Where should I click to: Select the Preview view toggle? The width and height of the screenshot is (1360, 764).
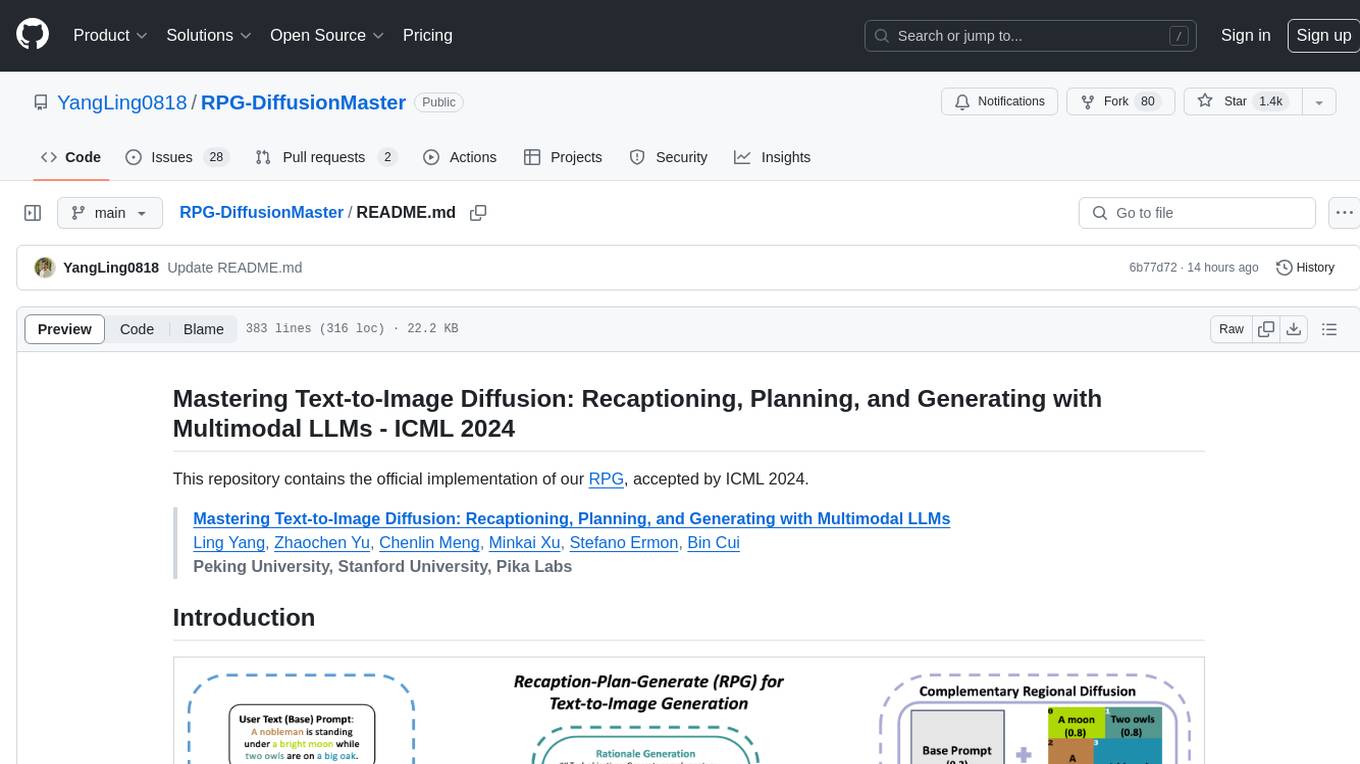65,329
